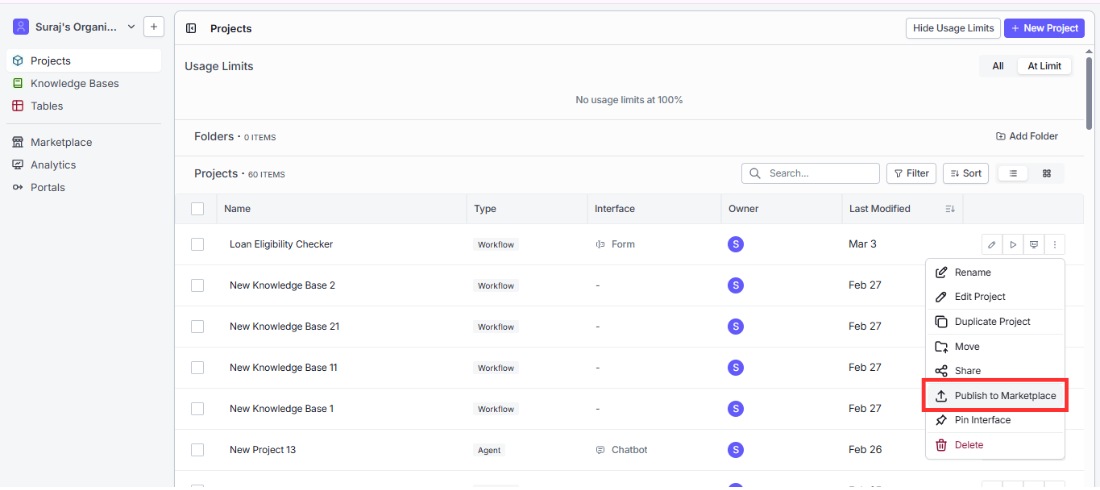Screen dimensions: 1100x490
Task: Check the New Knowledge Base 21 row checkbox
Action: pyautogui.click(x=198, y=326)
